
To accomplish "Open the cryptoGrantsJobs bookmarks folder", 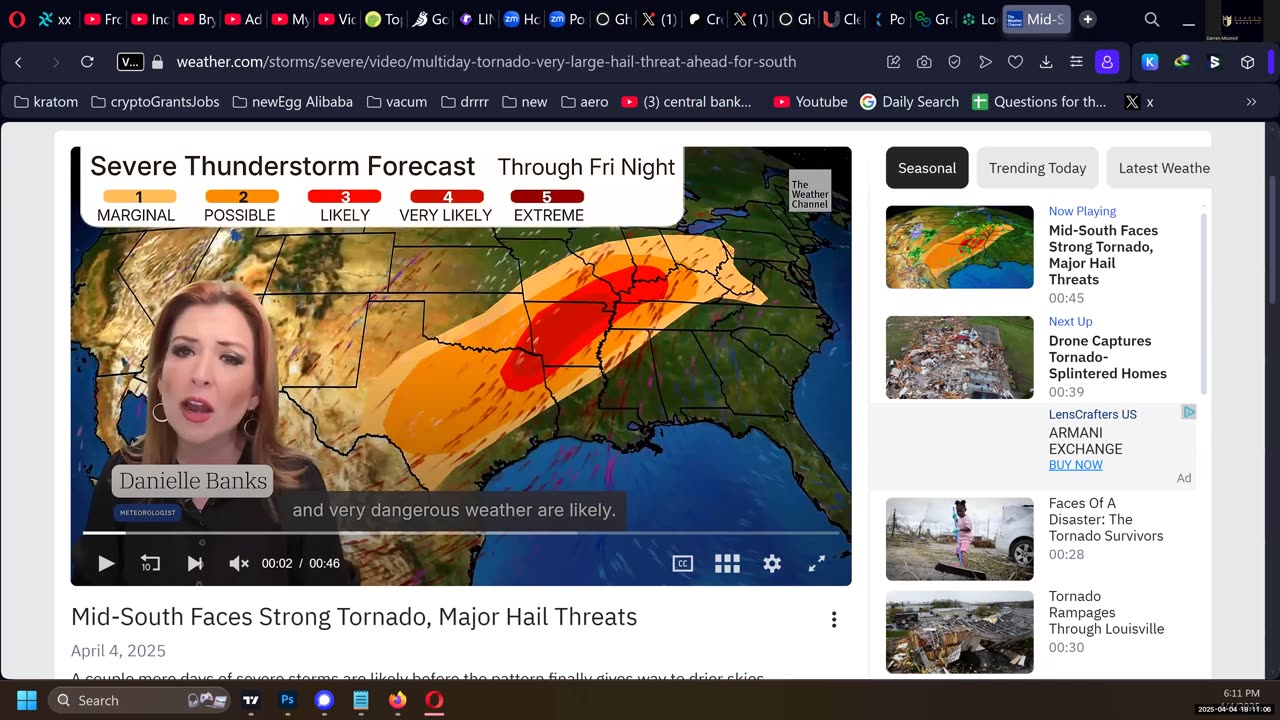I will pyautogui.click(x=155, y=102).
